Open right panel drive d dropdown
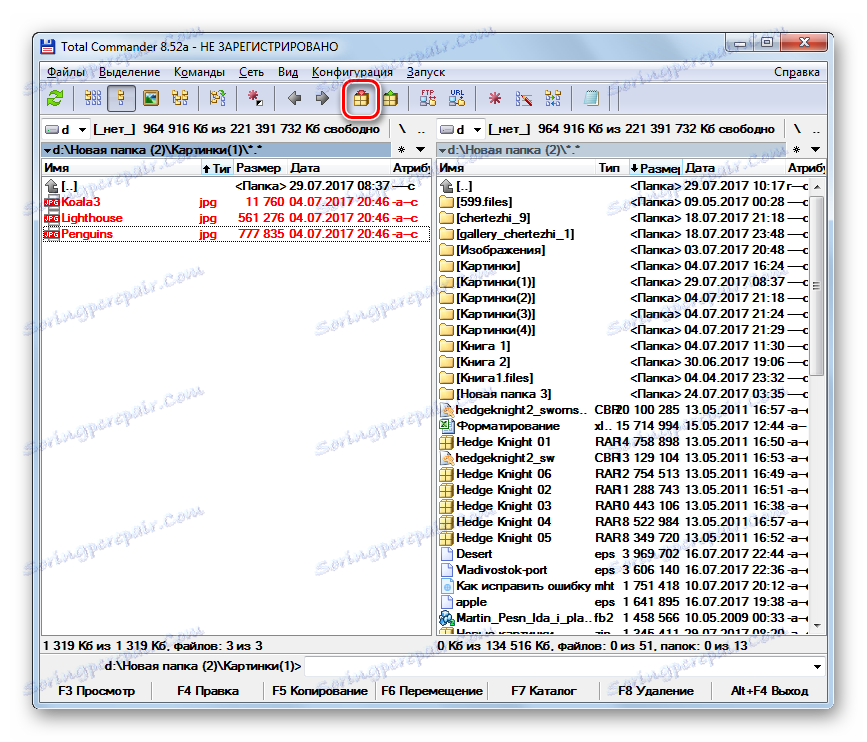867x742 pixels. point(461,129)
